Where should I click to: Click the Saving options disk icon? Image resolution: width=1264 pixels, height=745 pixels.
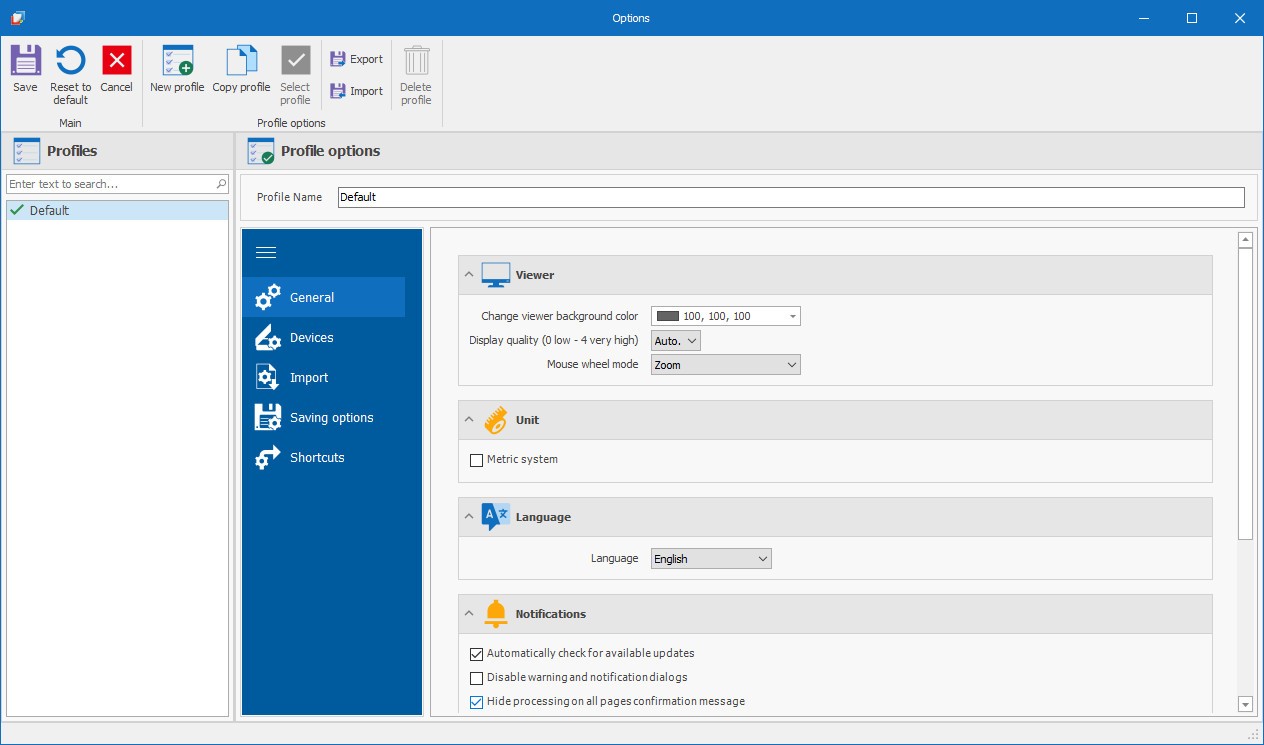click(268, 418)
